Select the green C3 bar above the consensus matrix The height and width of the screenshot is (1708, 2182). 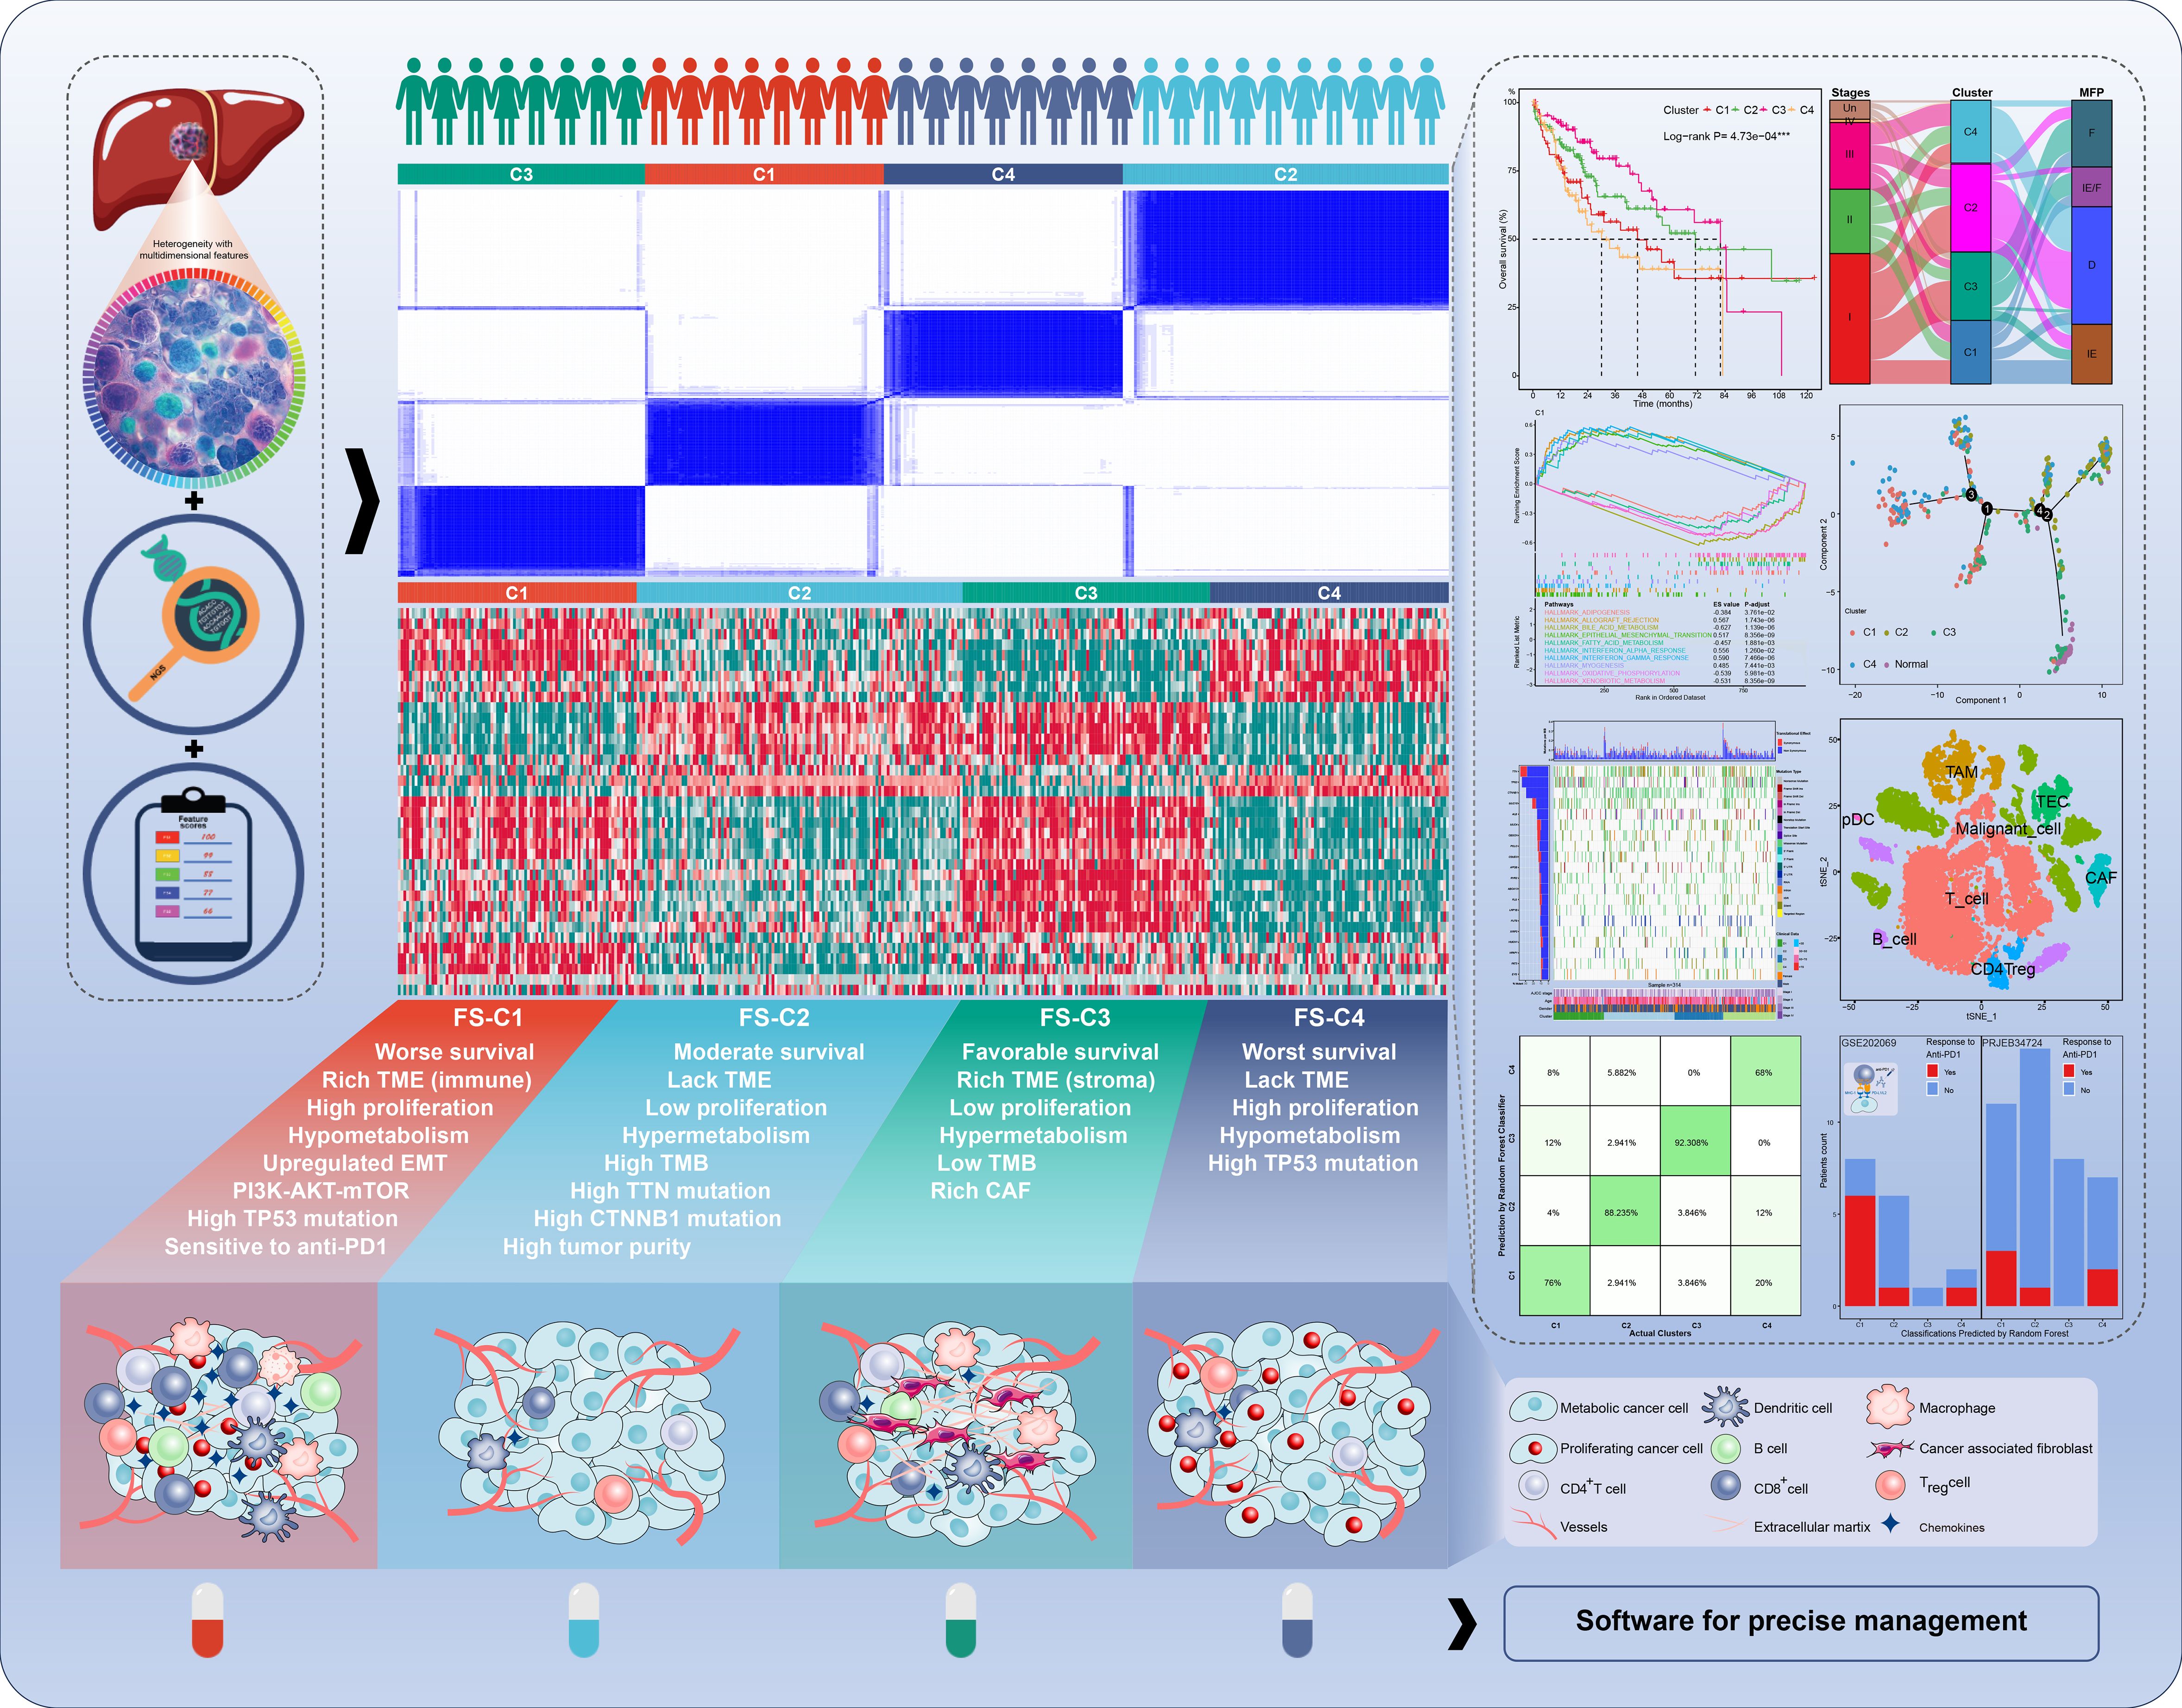tap(521, 174)
